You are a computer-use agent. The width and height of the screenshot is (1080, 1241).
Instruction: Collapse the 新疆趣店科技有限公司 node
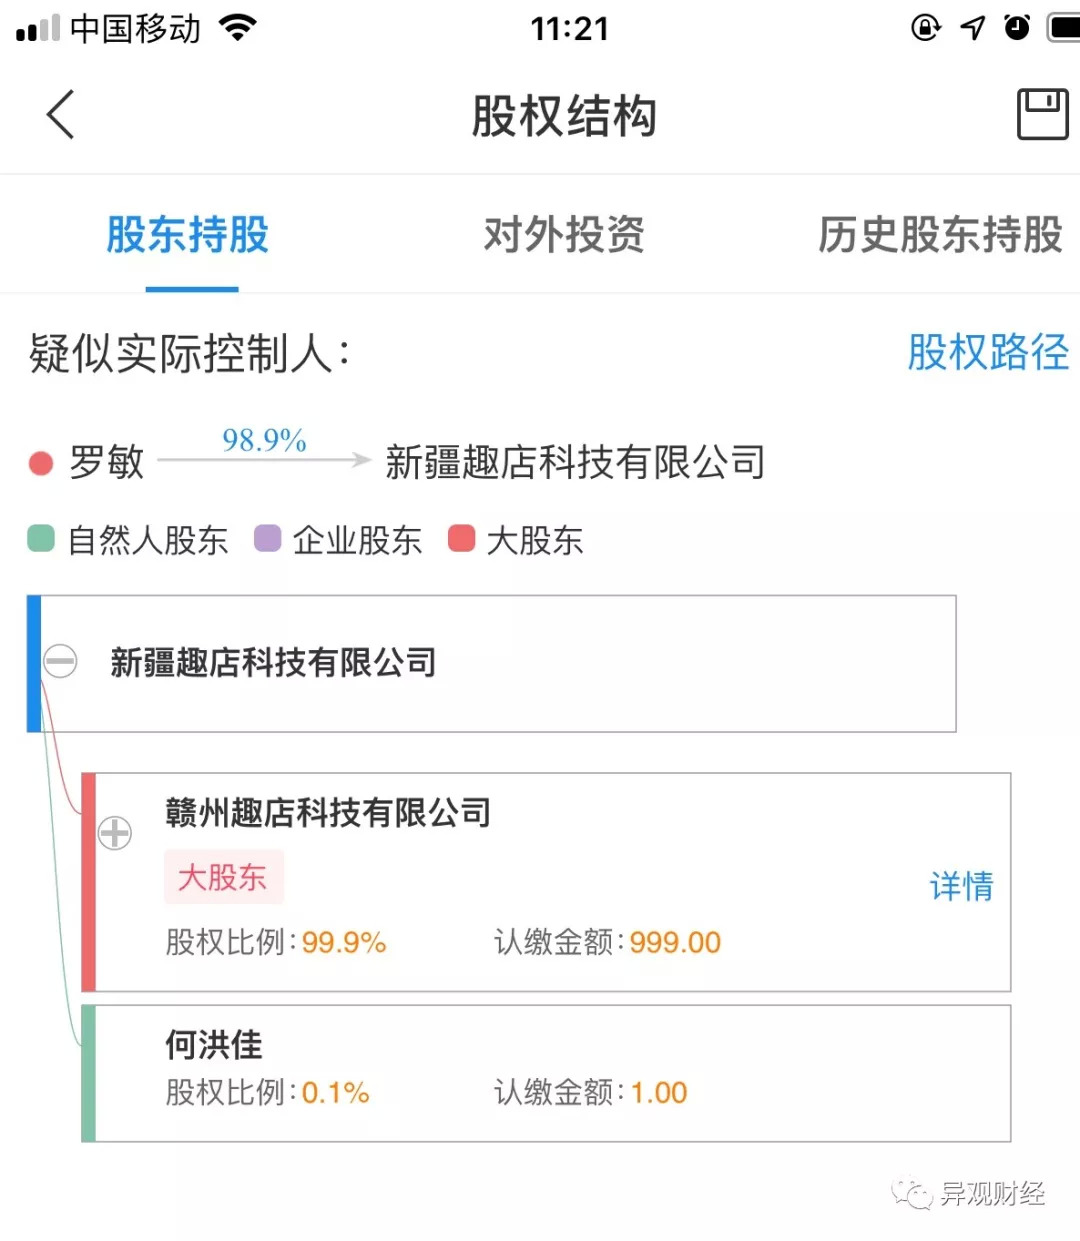tap(60, 661)
